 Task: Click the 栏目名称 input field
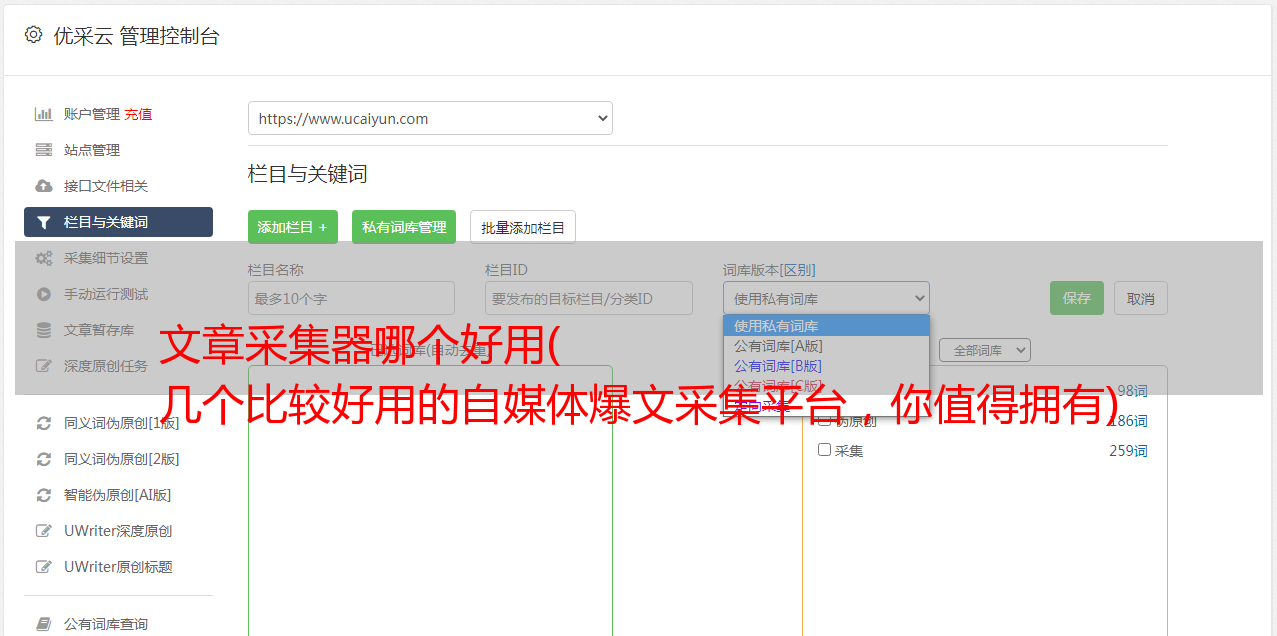pos(351,298)
